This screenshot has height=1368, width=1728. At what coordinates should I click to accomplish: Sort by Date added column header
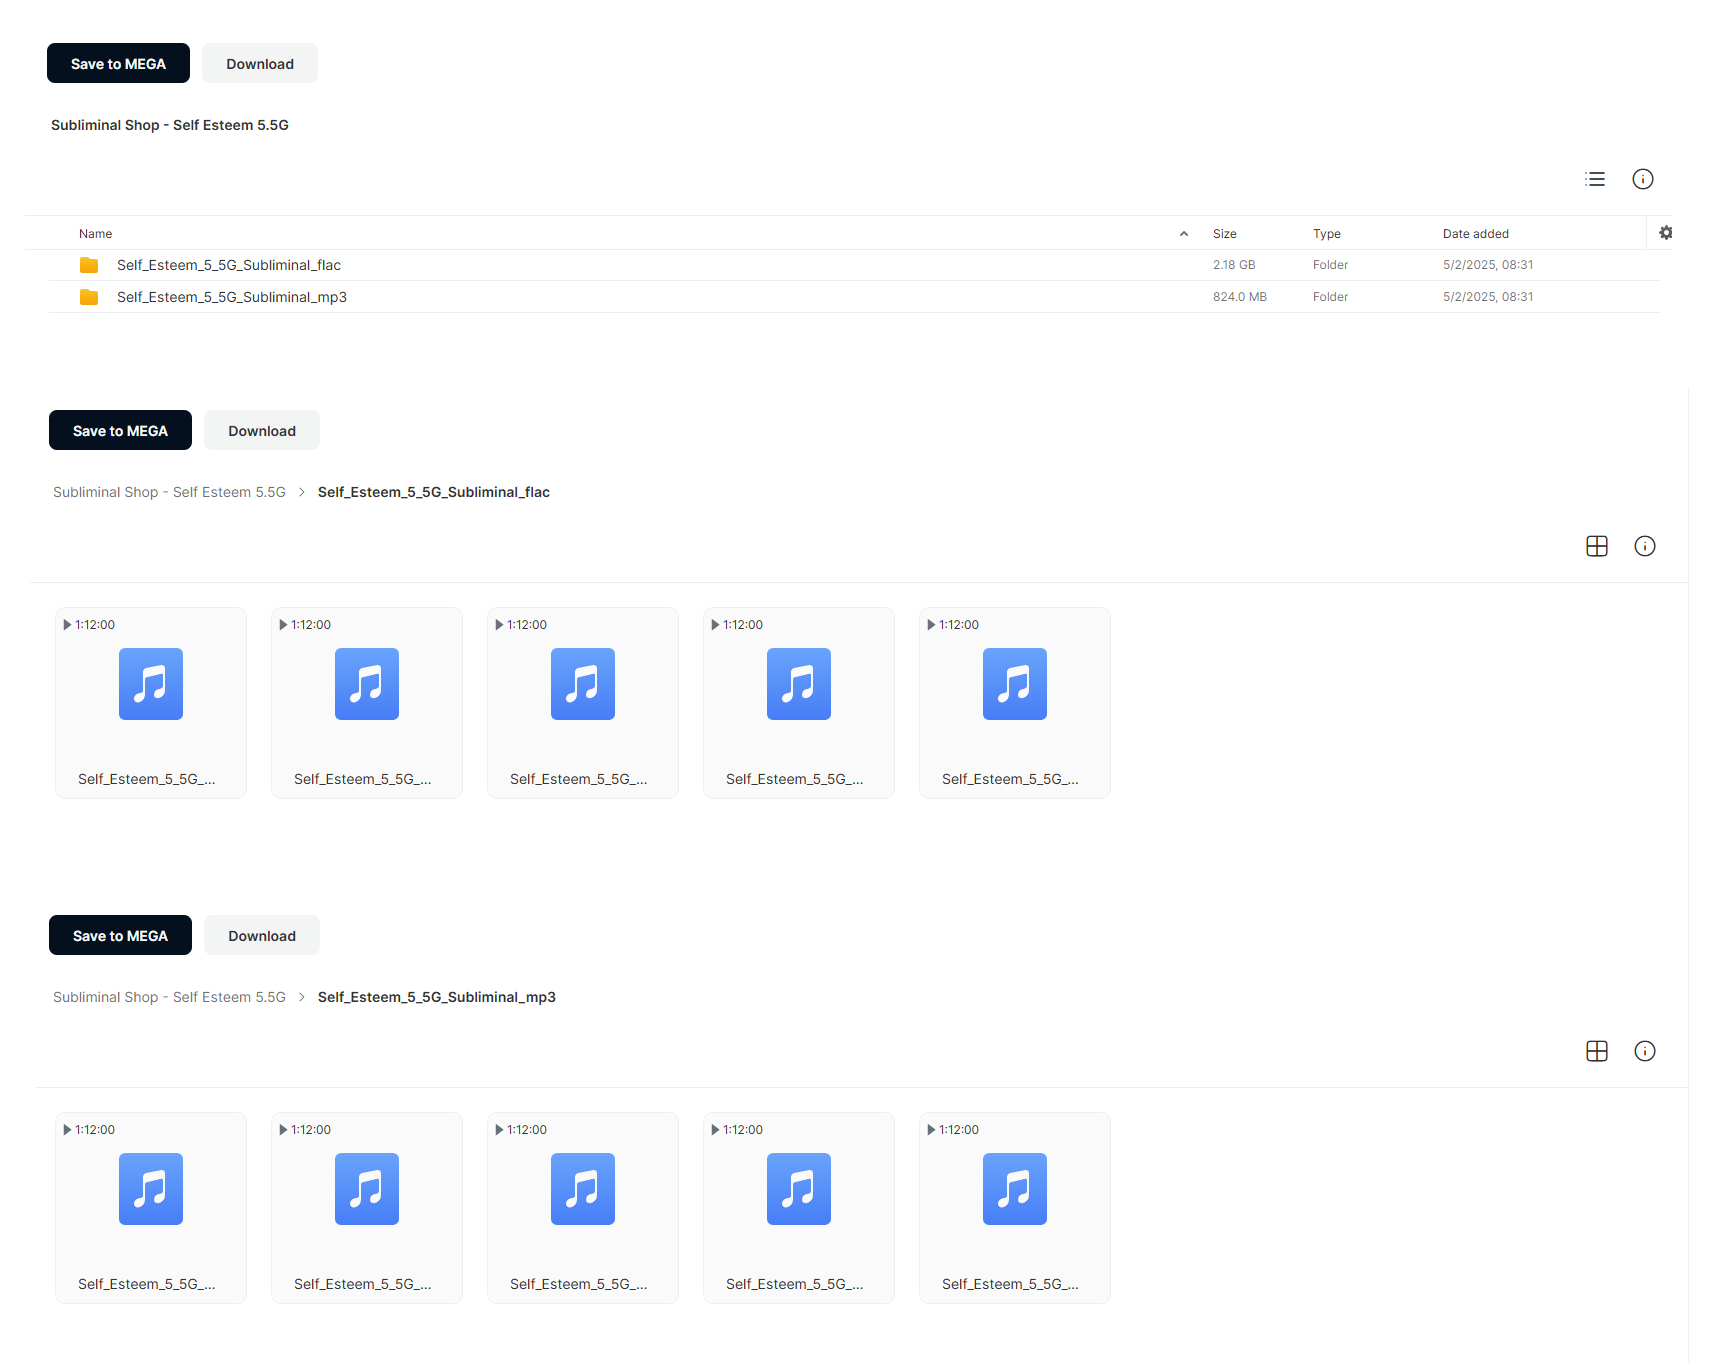(1476, 234)
